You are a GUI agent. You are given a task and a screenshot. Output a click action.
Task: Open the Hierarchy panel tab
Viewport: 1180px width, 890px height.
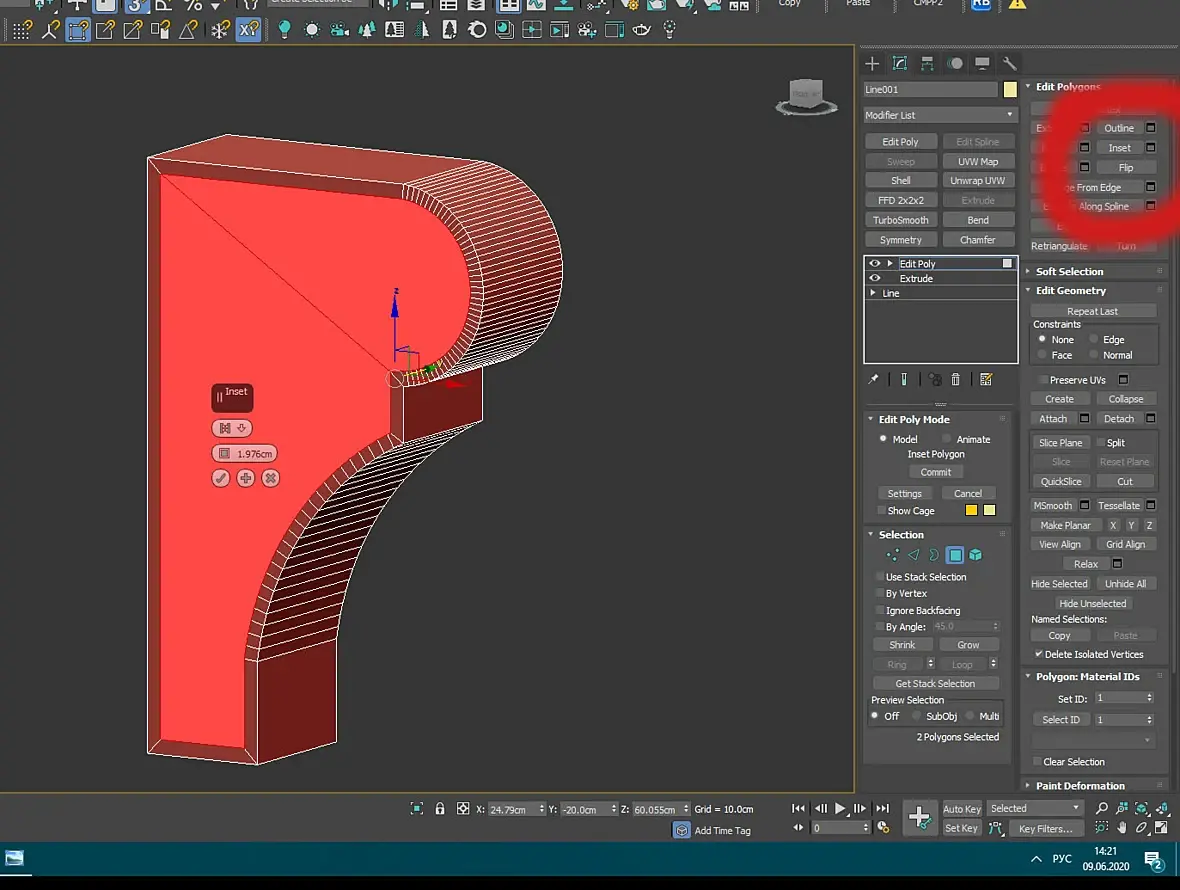(x=927, y=63)
